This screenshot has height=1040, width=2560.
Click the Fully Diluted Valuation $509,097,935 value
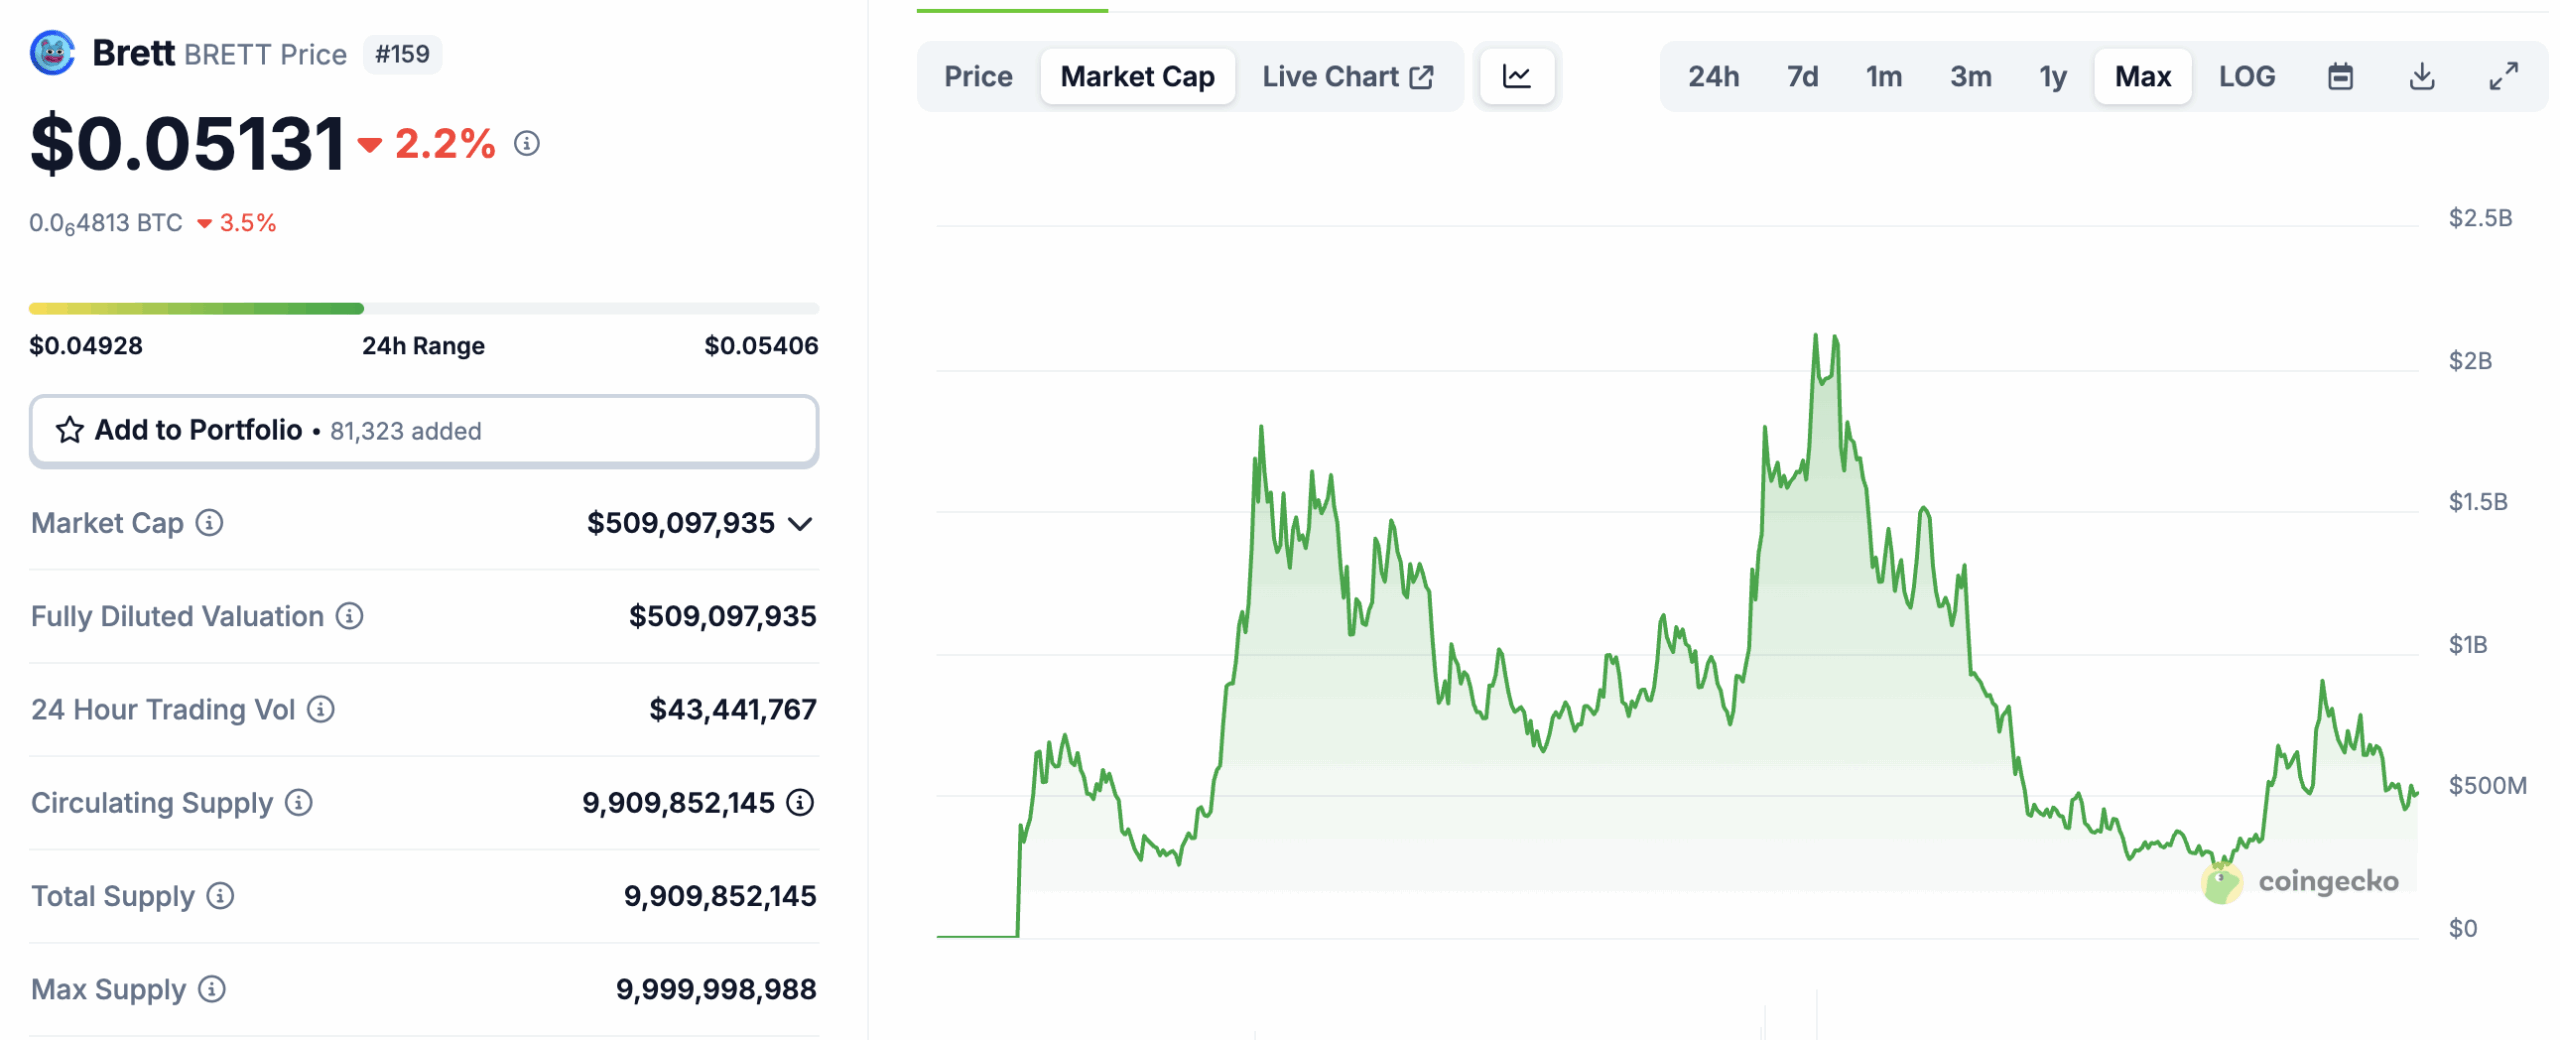point(722,616)
